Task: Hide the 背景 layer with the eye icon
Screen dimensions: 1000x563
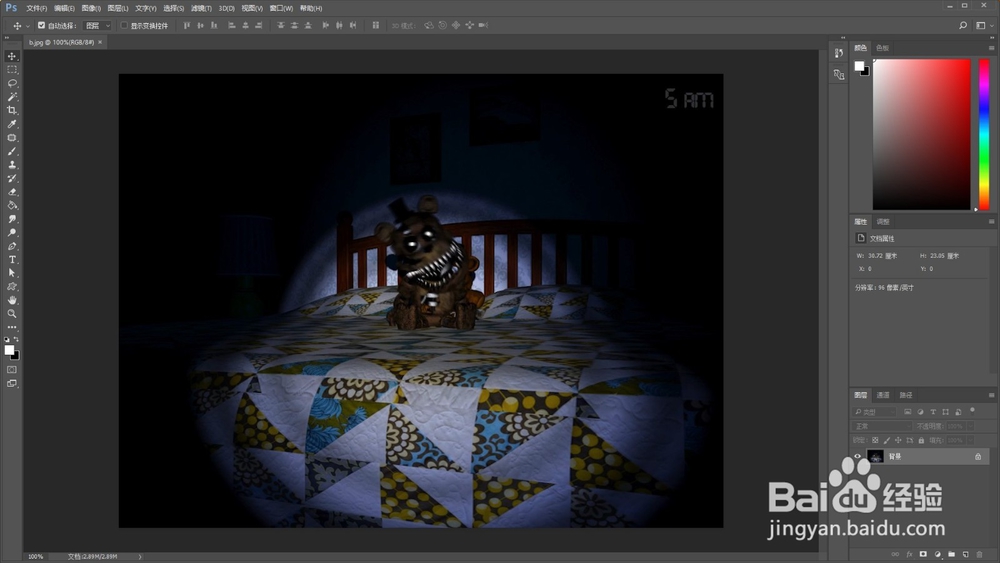Action: [x=857, y=457]
